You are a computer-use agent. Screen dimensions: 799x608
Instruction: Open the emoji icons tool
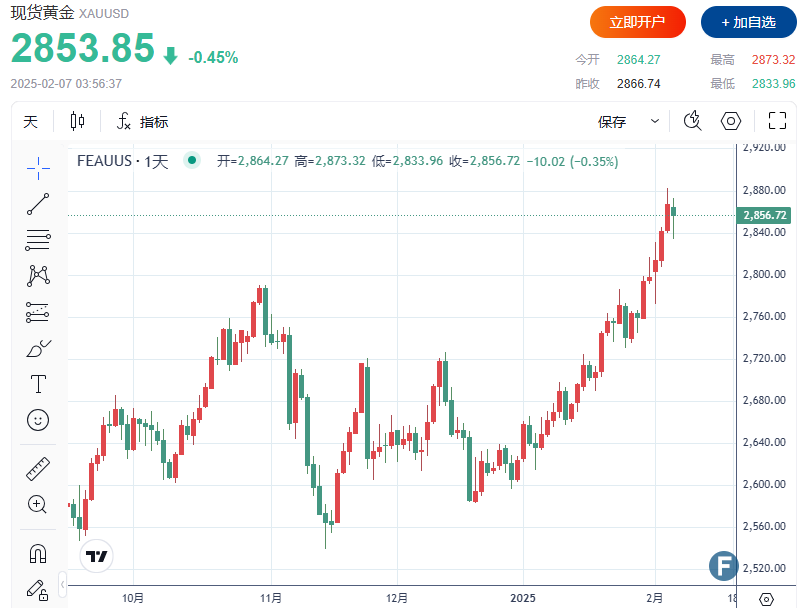[x=38, y=420]
